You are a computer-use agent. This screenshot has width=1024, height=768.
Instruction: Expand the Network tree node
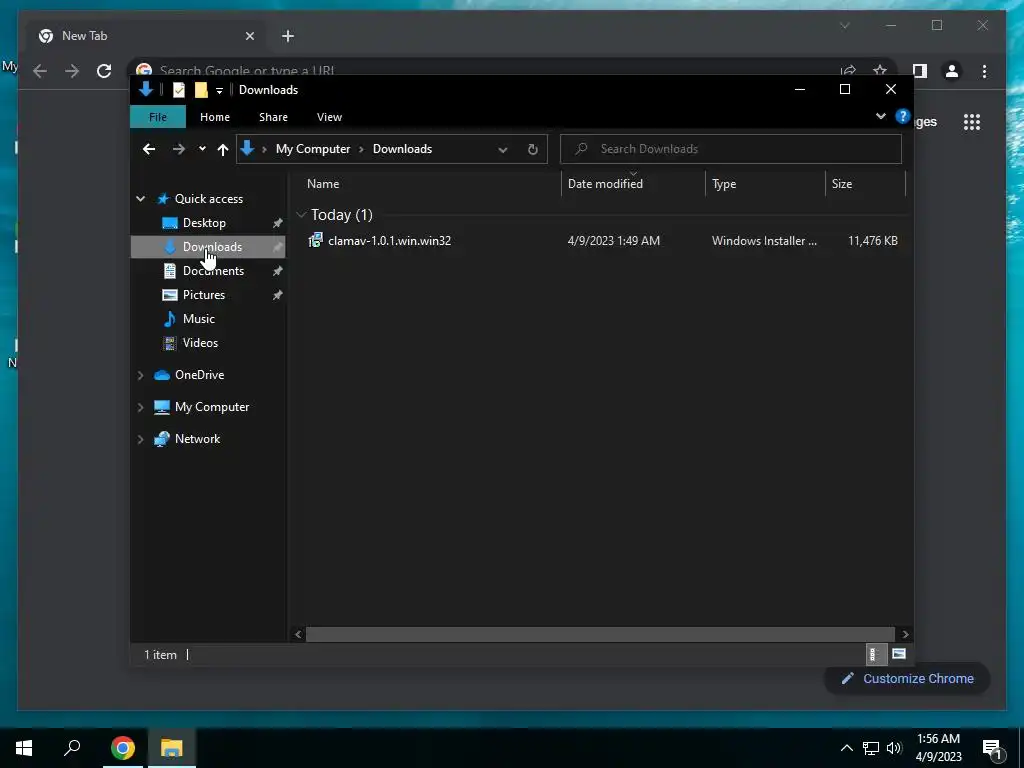(140, 439)
